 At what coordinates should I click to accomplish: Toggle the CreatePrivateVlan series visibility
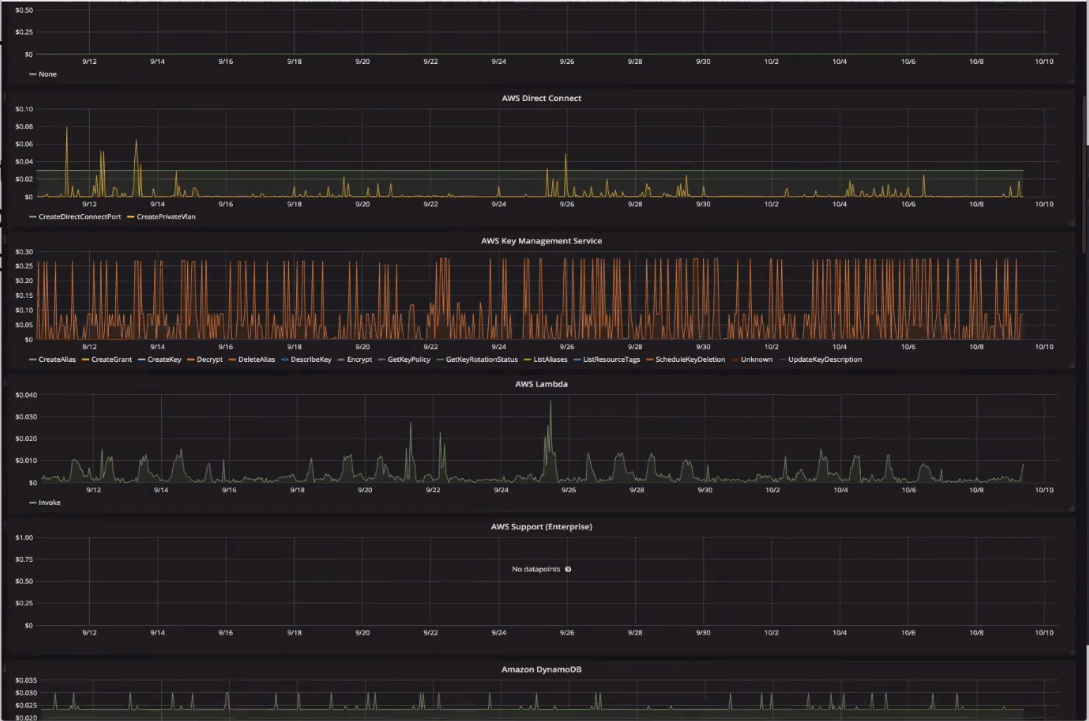pyautogui.click(x=166, y=216)
